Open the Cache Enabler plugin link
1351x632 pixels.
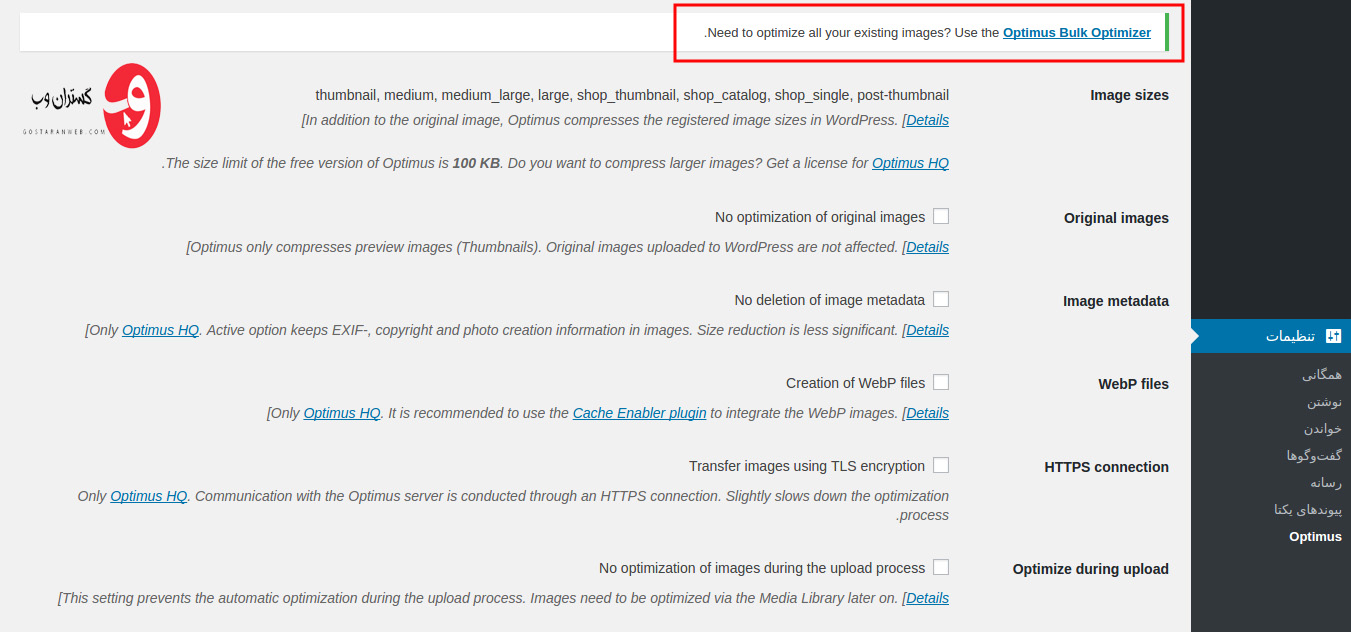coord(639,413)
